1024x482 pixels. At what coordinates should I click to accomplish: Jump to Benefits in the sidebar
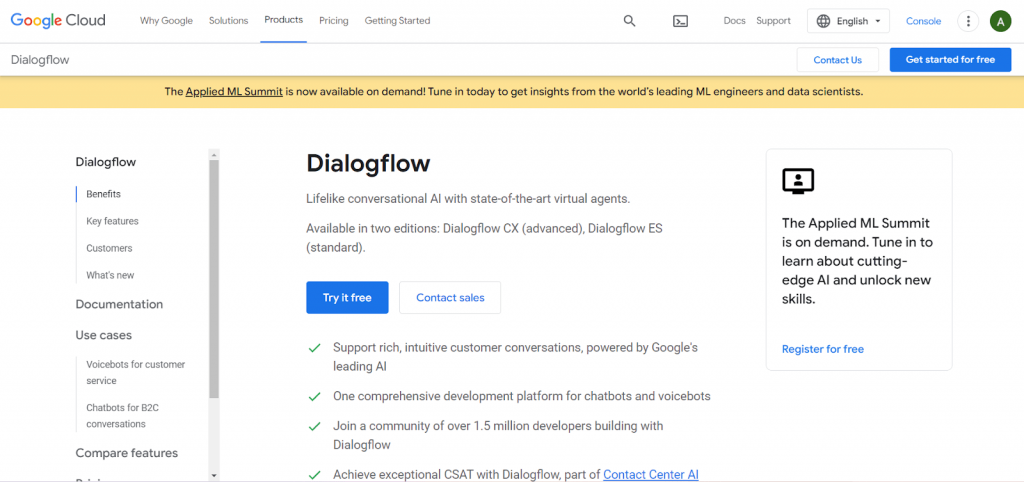pos(103,194)
